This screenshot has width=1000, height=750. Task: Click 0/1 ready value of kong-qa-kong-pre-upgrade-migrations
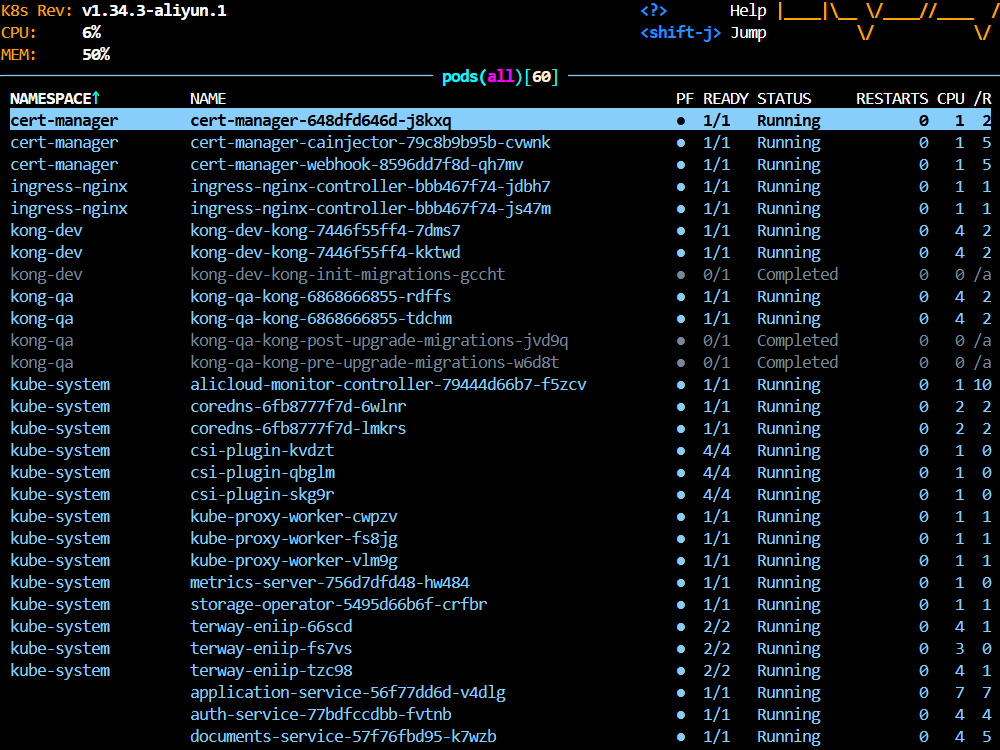click(716, 362)
